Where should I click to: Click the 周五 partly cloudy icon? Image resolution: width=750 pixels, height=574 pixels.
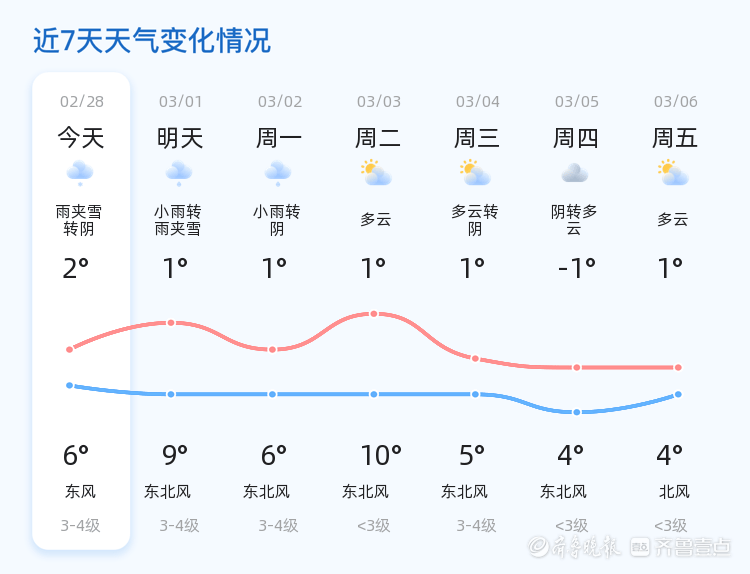673,173
